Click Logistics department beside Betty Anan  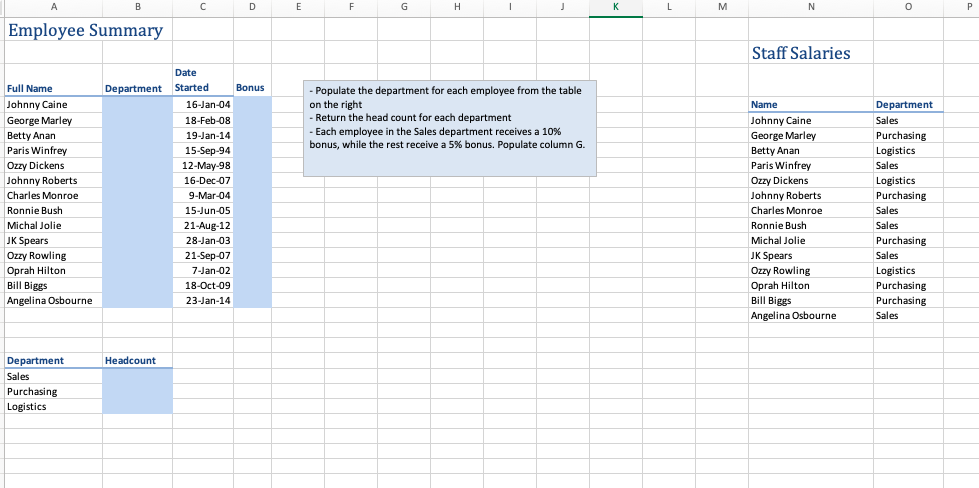coord(908,150)
